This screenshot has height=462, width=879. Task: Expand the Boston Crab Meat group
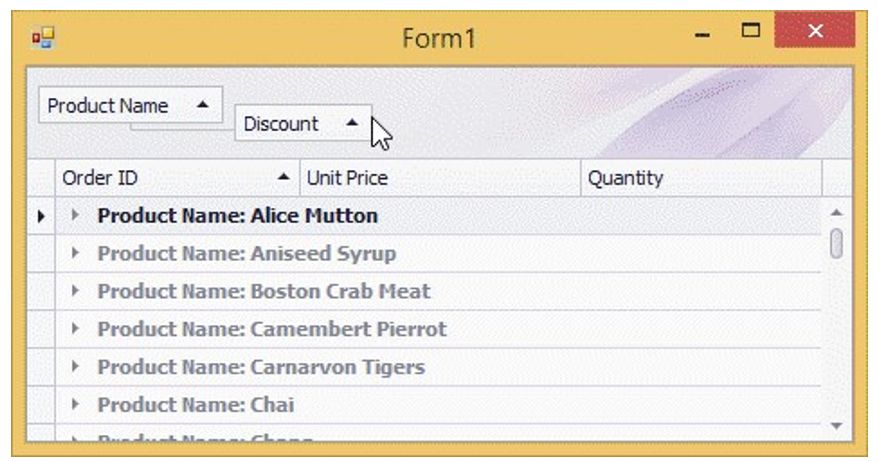[76, 292]
